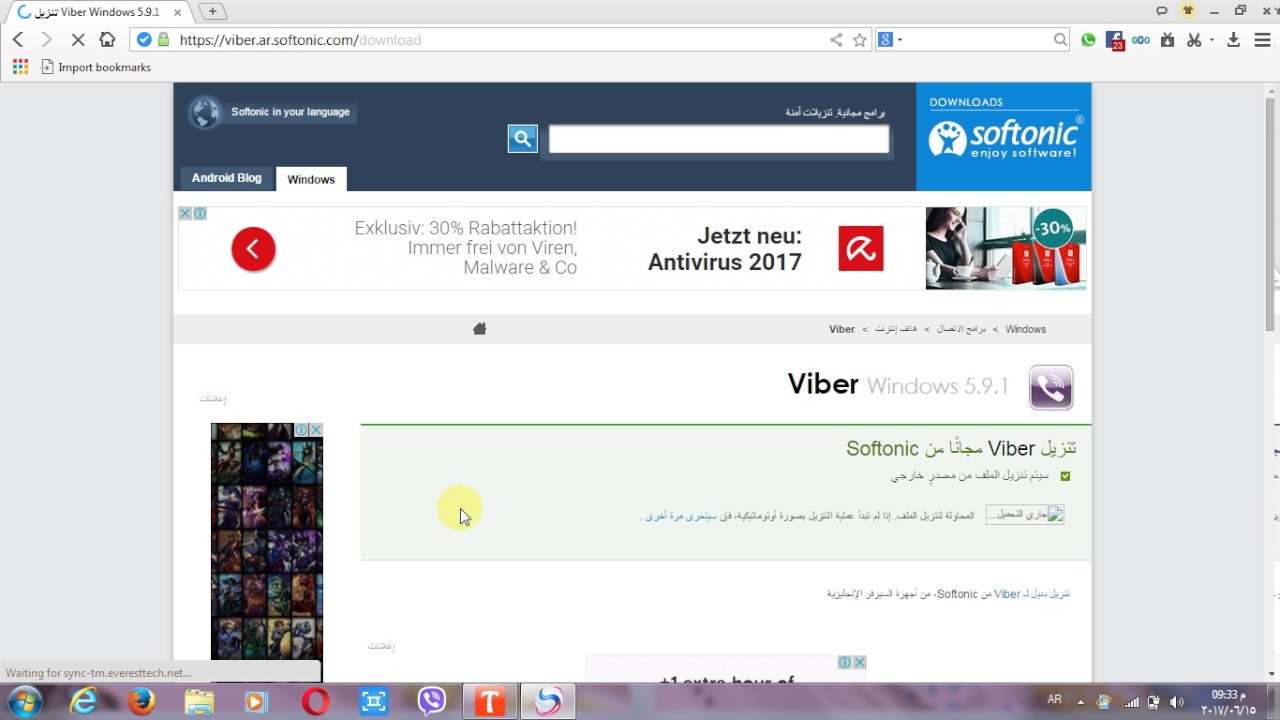Click the Softonic search magnifier button

pos(522,139)
